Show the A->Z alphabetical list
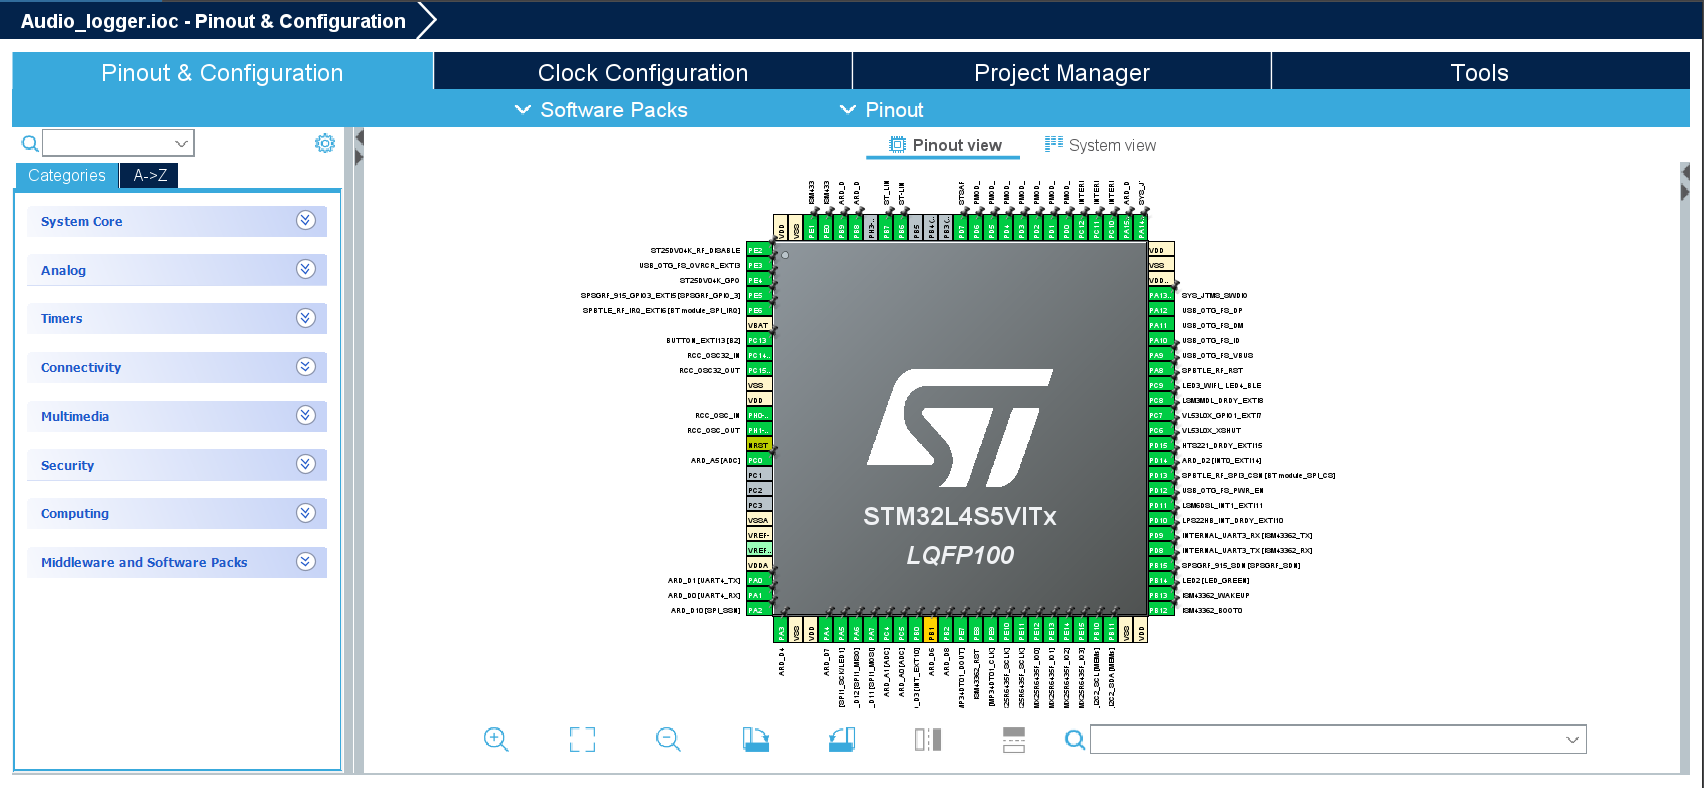 coord(150,176)
